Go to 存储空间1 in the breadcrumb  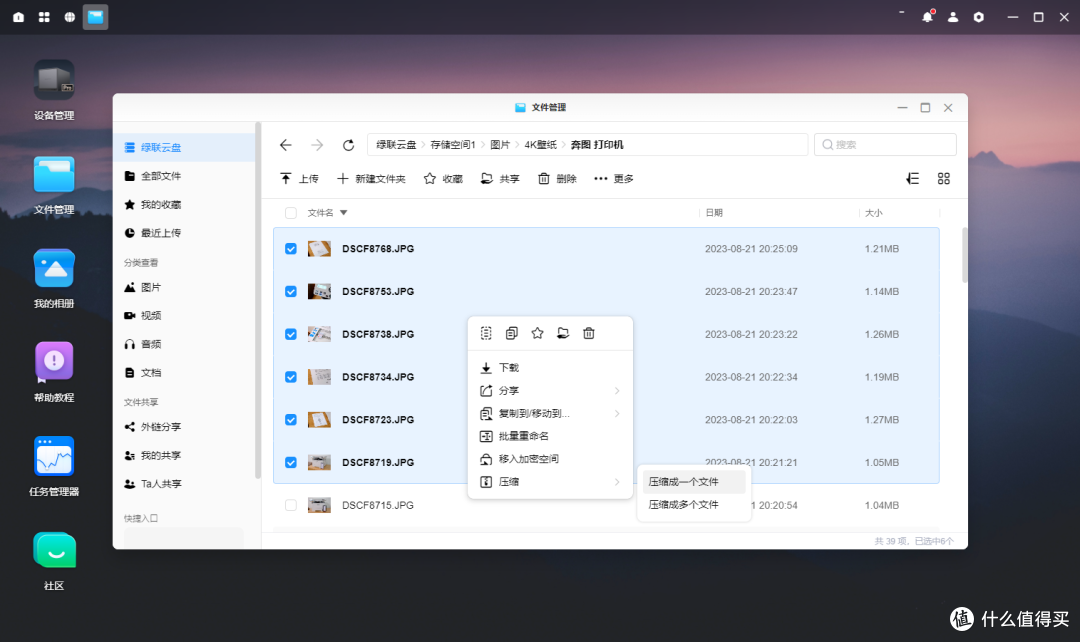(453, 145)
